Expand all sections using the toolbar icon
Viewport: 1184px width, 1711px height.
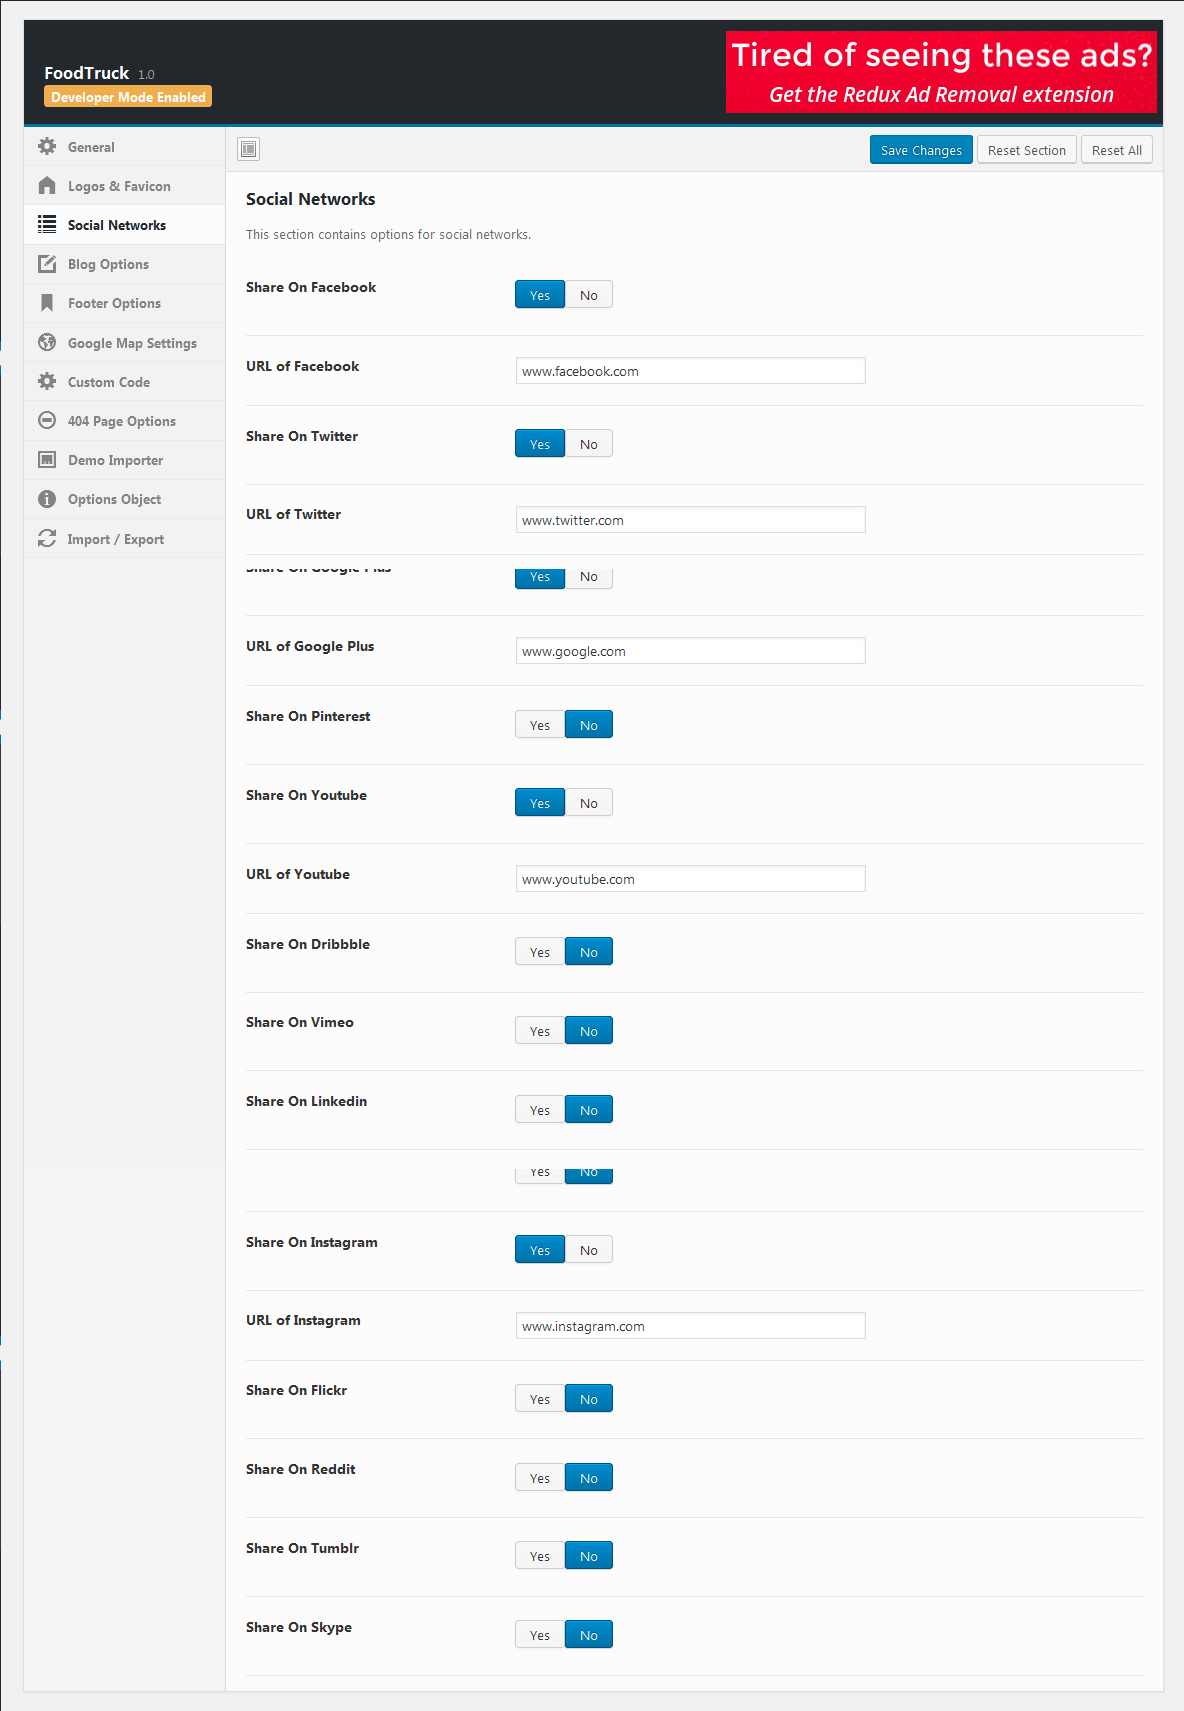(249, 149)
